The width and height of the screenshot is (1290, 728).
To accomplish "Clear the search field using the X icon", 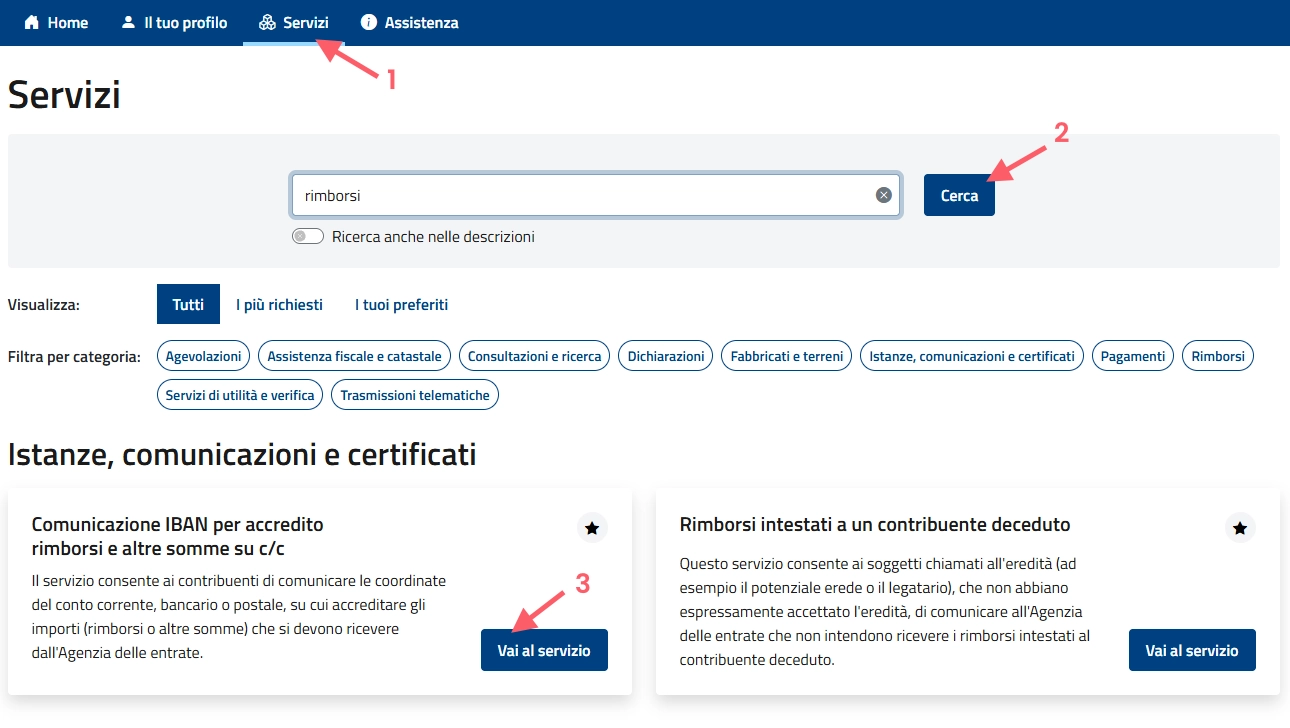I will click(882, 194).
